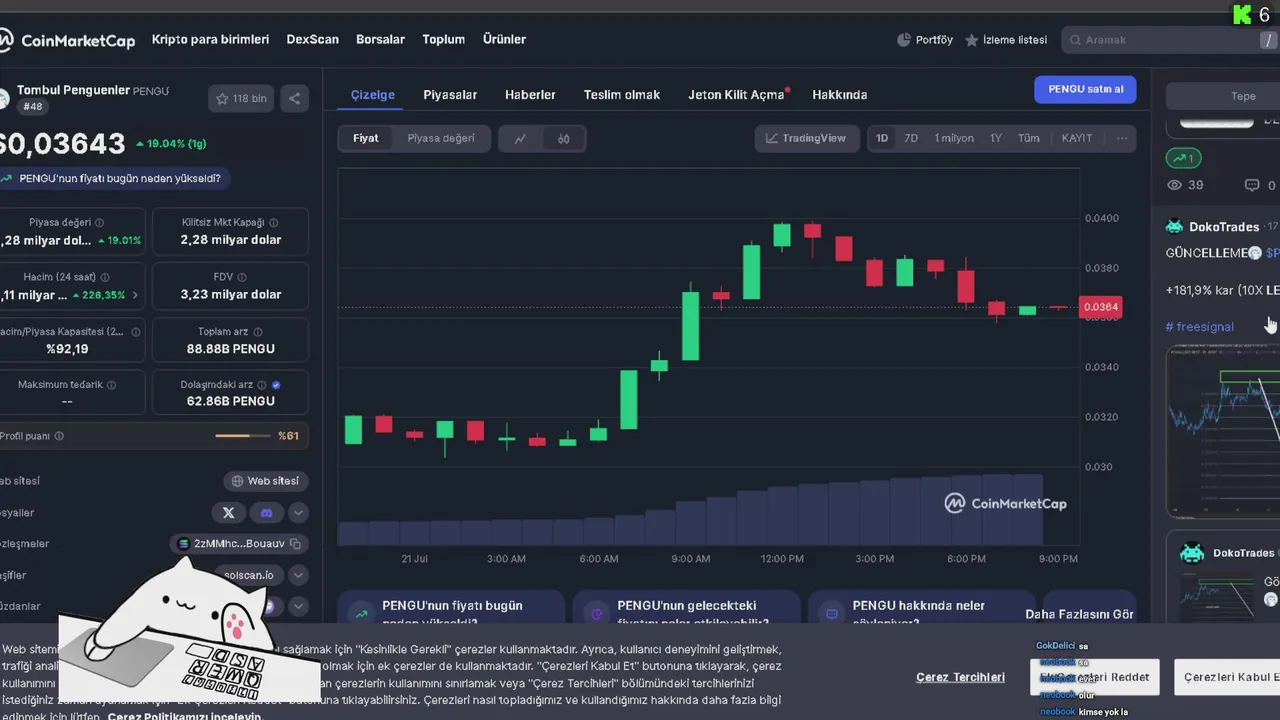Expand the explorers dropdown next to solscan.io
This screenshot has height=720, width=1280.
(298, 575)
